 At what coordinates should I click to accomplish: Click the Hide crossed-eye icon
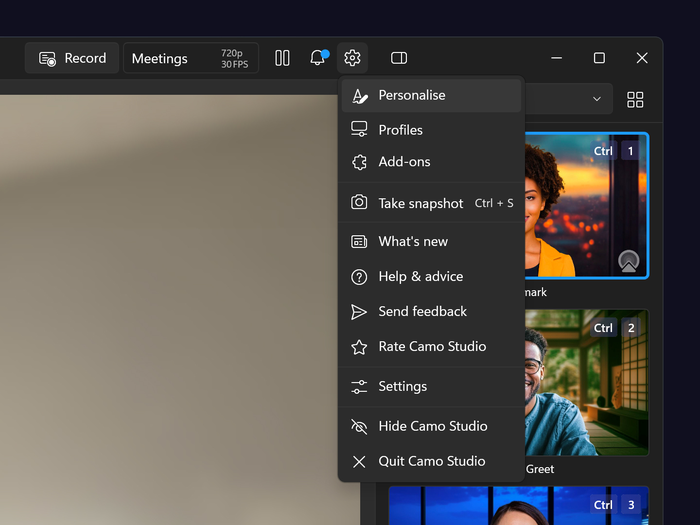359,426
